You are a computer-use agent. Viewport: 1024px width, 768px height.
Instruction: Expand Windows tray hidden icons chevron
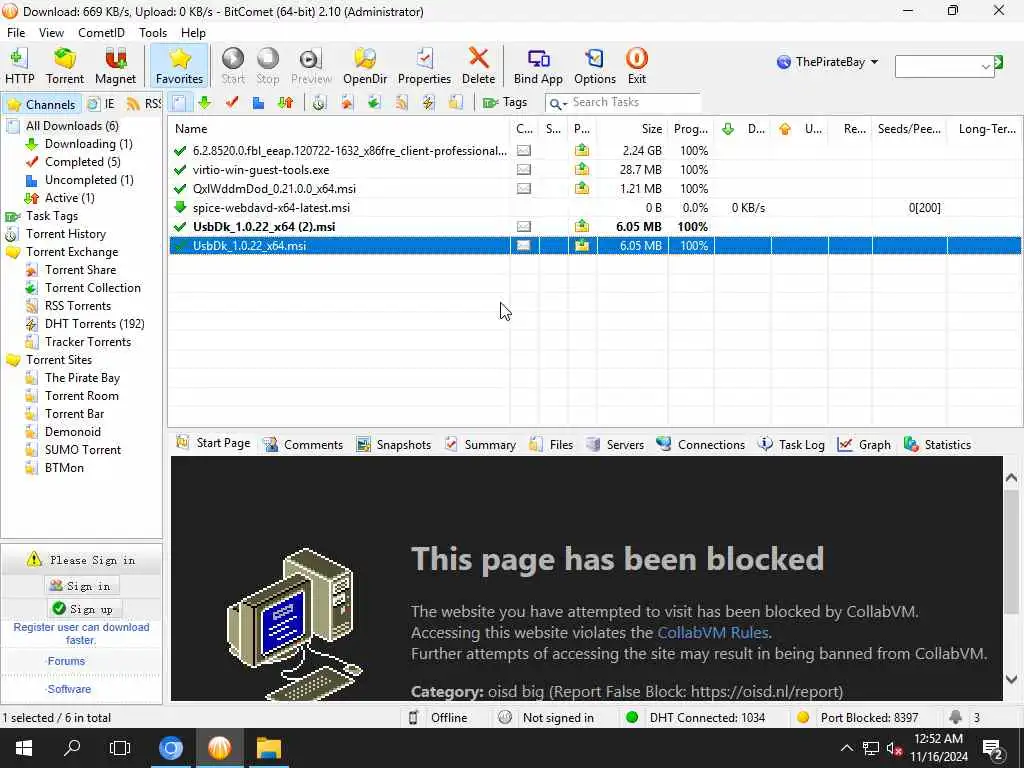click(x=846, y=748)
